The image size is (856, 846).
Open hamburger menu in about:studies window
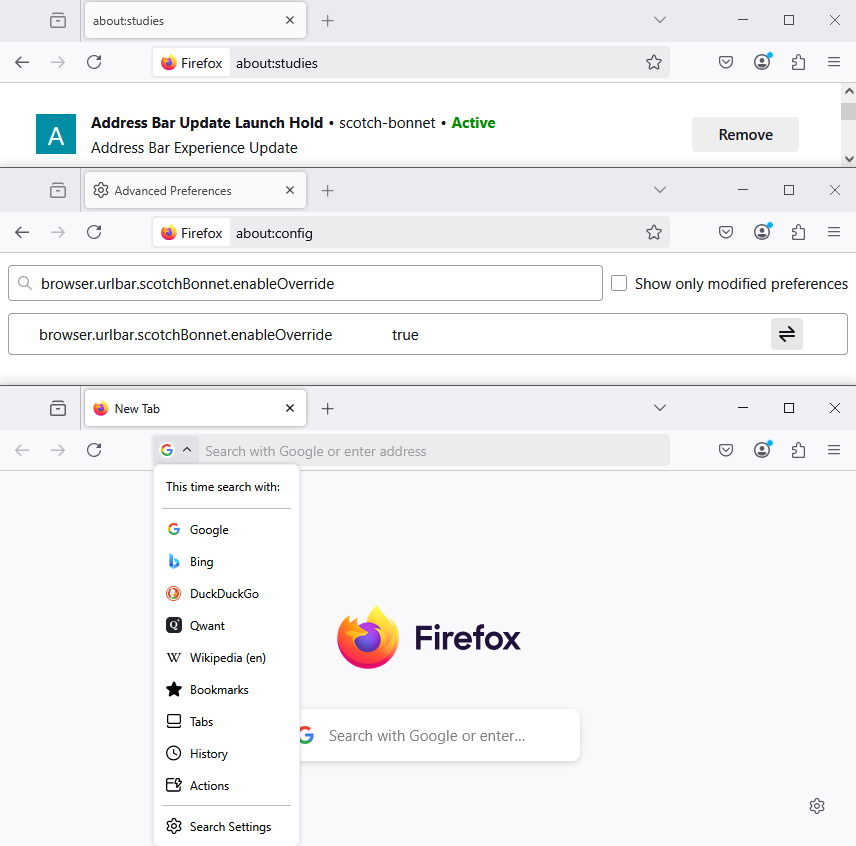pos(834,62)
